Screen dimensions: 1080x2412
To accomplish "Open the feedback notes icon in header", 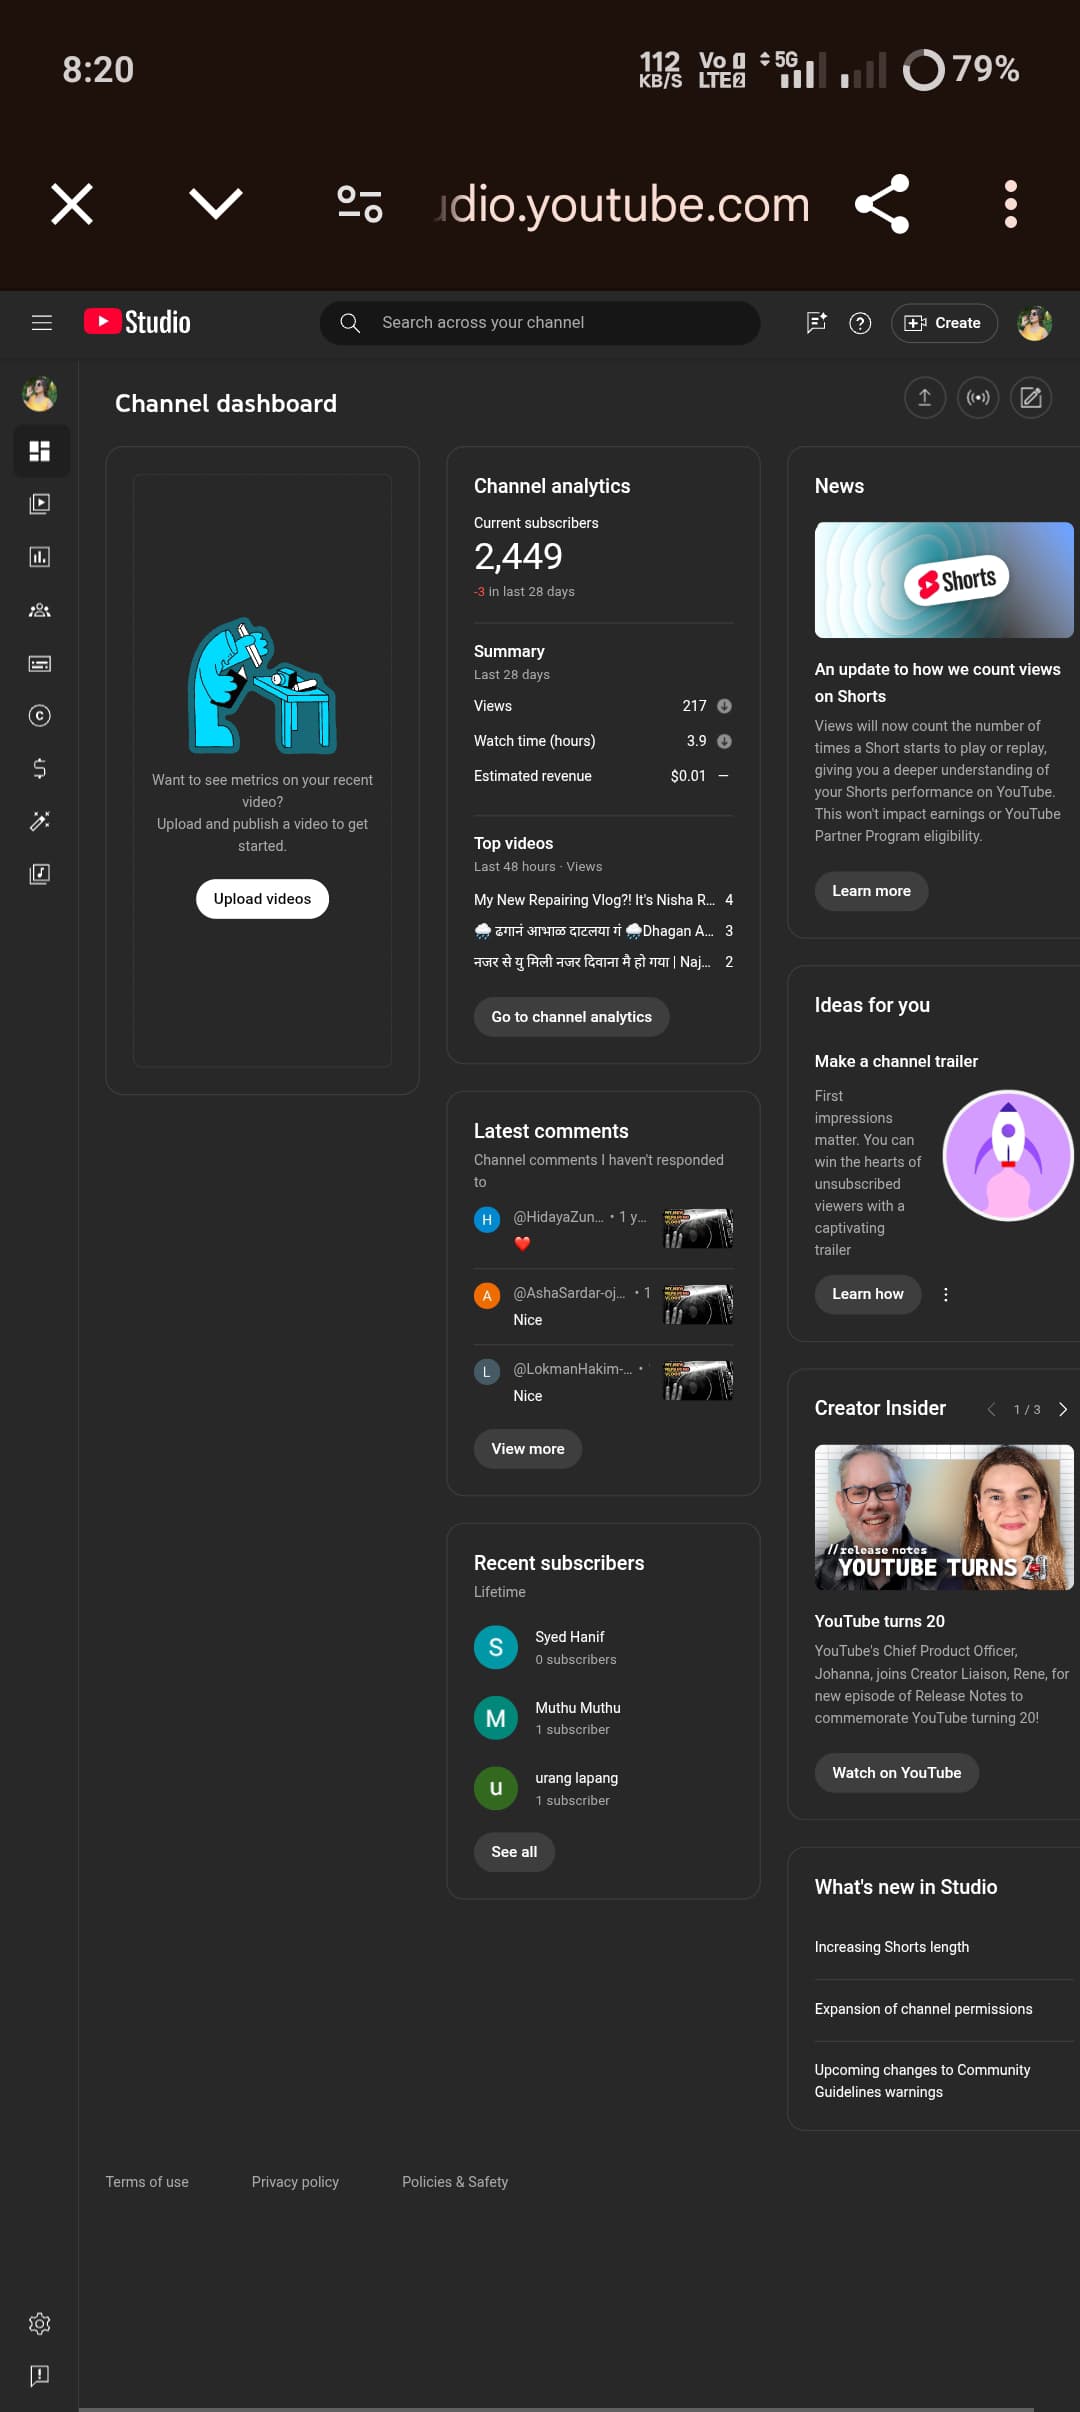I will tap(816, 323).
